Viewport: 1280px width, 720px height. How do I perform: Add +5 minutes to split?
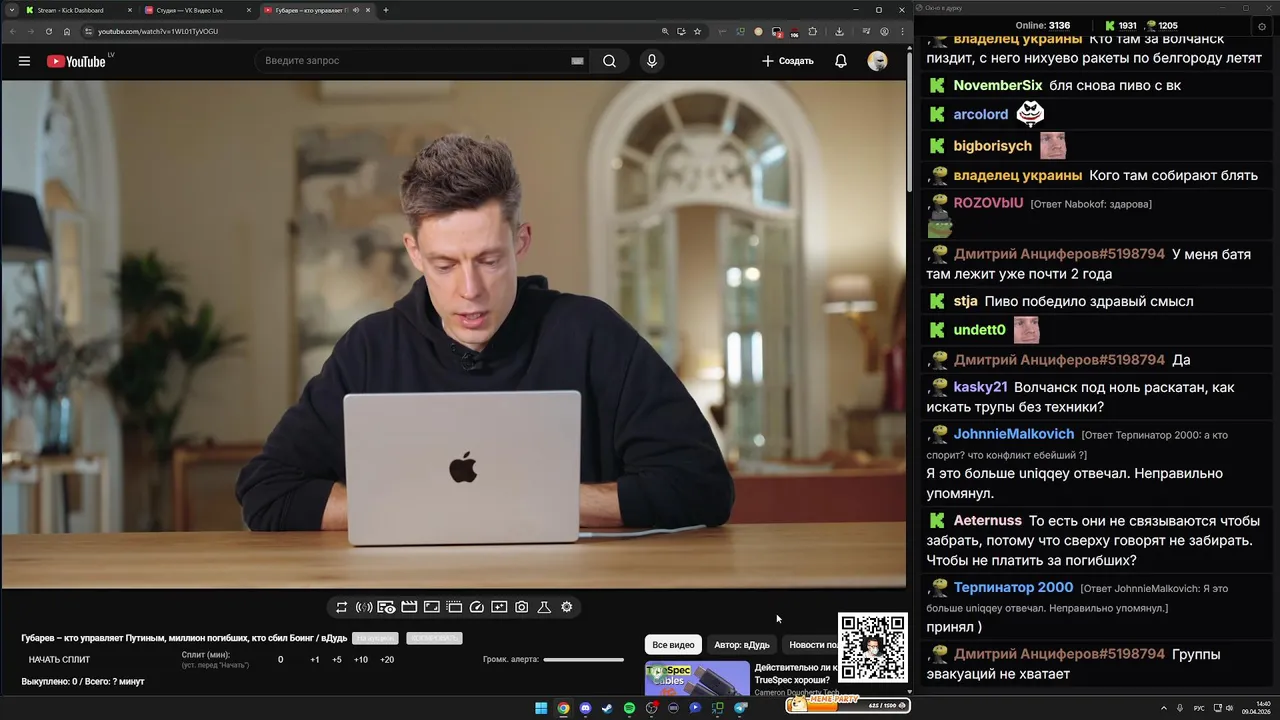pyautogui.click(x=337, y=660)
